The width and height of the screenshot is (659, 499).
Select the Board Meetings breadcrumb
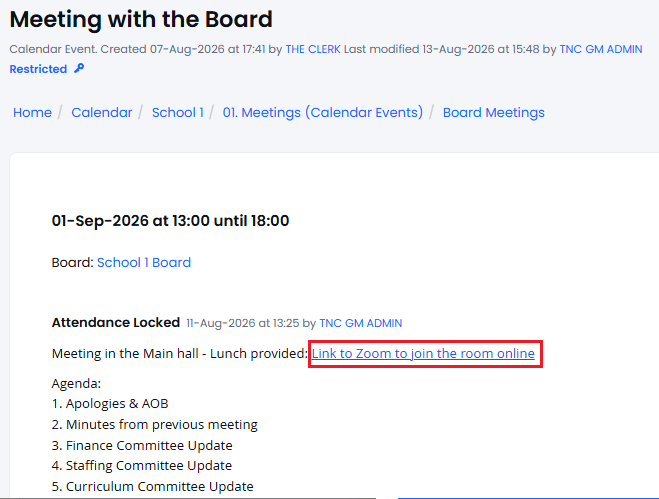coord(493,113)
